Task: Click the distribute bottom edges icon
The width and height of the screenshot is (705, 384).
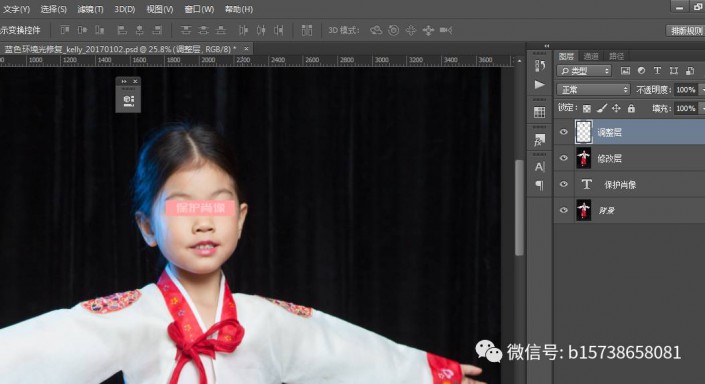Action: coord(221,30)
